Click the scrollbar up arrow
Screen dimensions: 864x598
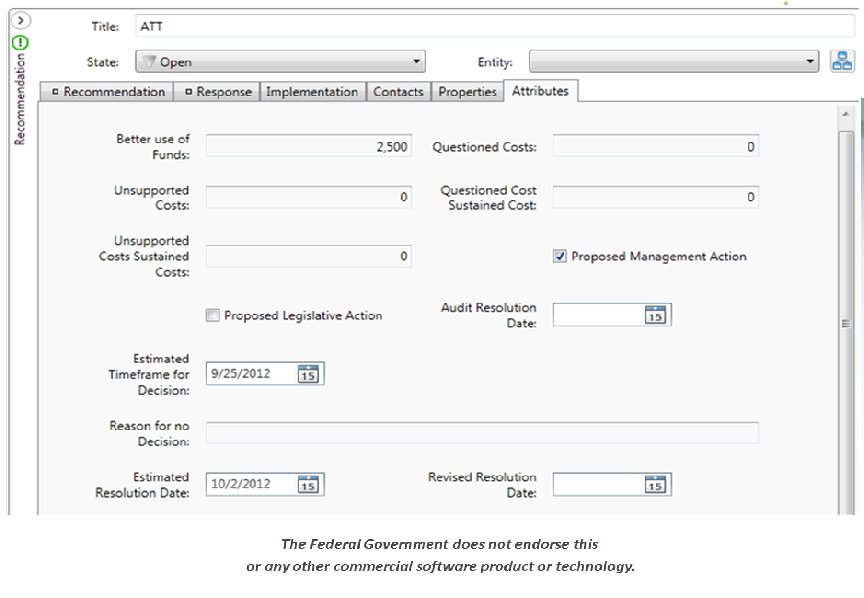(x=845, y=114)
